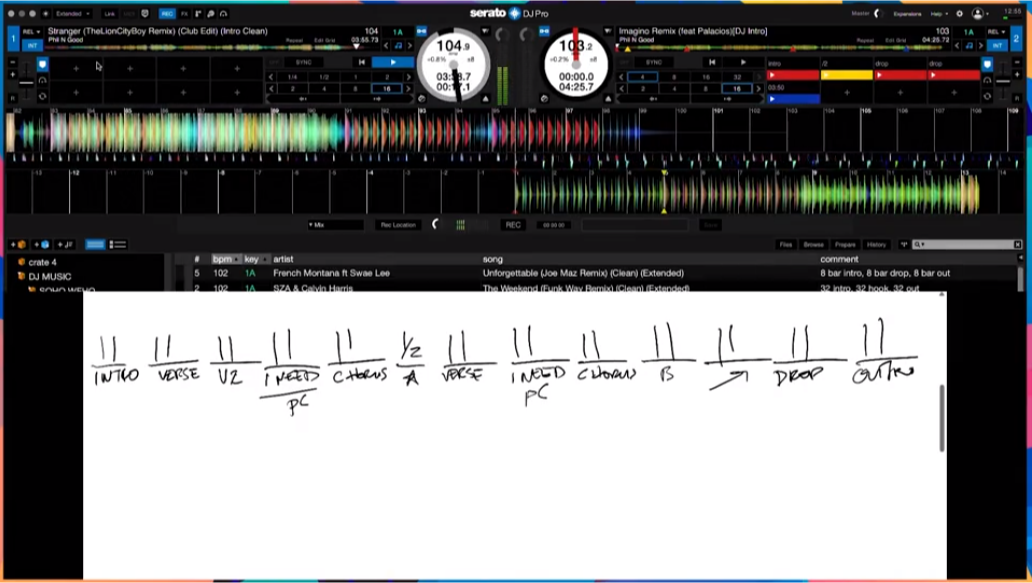Screen dimensions: 1032x583
Task: Select cue points tab icon on deck 2
Action: pyautogui.click(x=987, y=64)
